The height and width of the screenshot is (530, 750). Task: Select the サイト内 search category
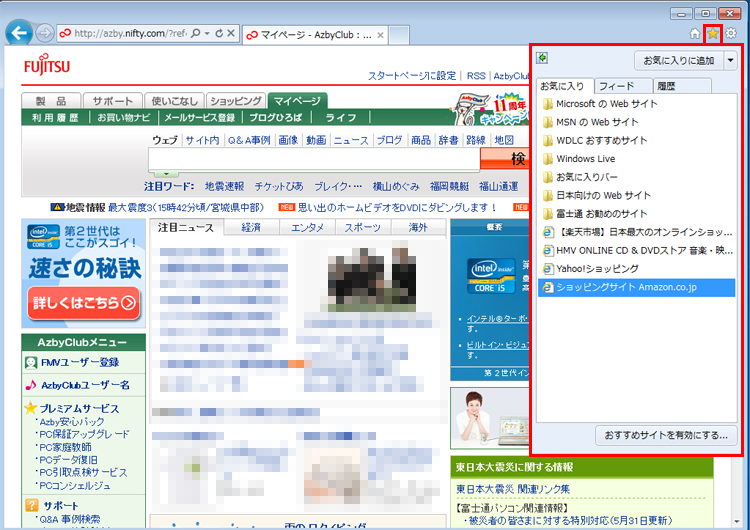pyautogui.click(x=202, y=140)
